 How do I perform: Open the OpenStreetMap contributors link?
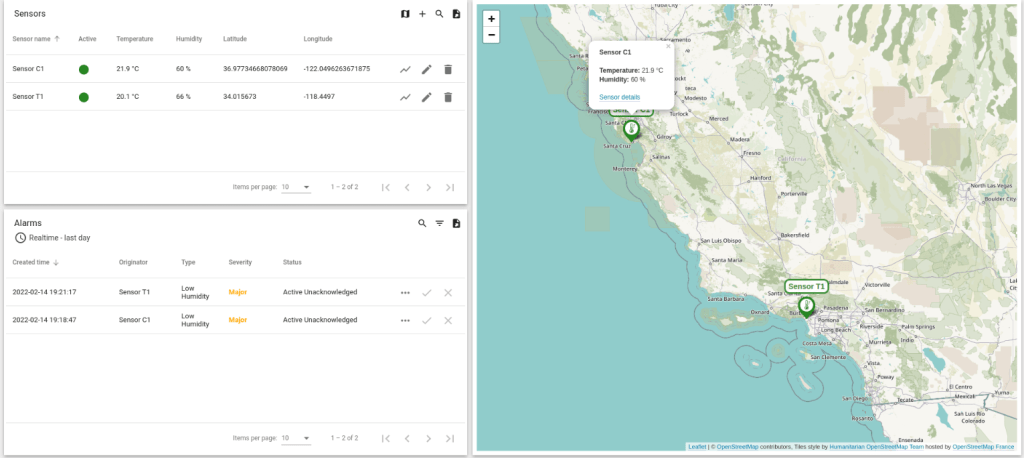pyautogui.click(x=737, y=447)
